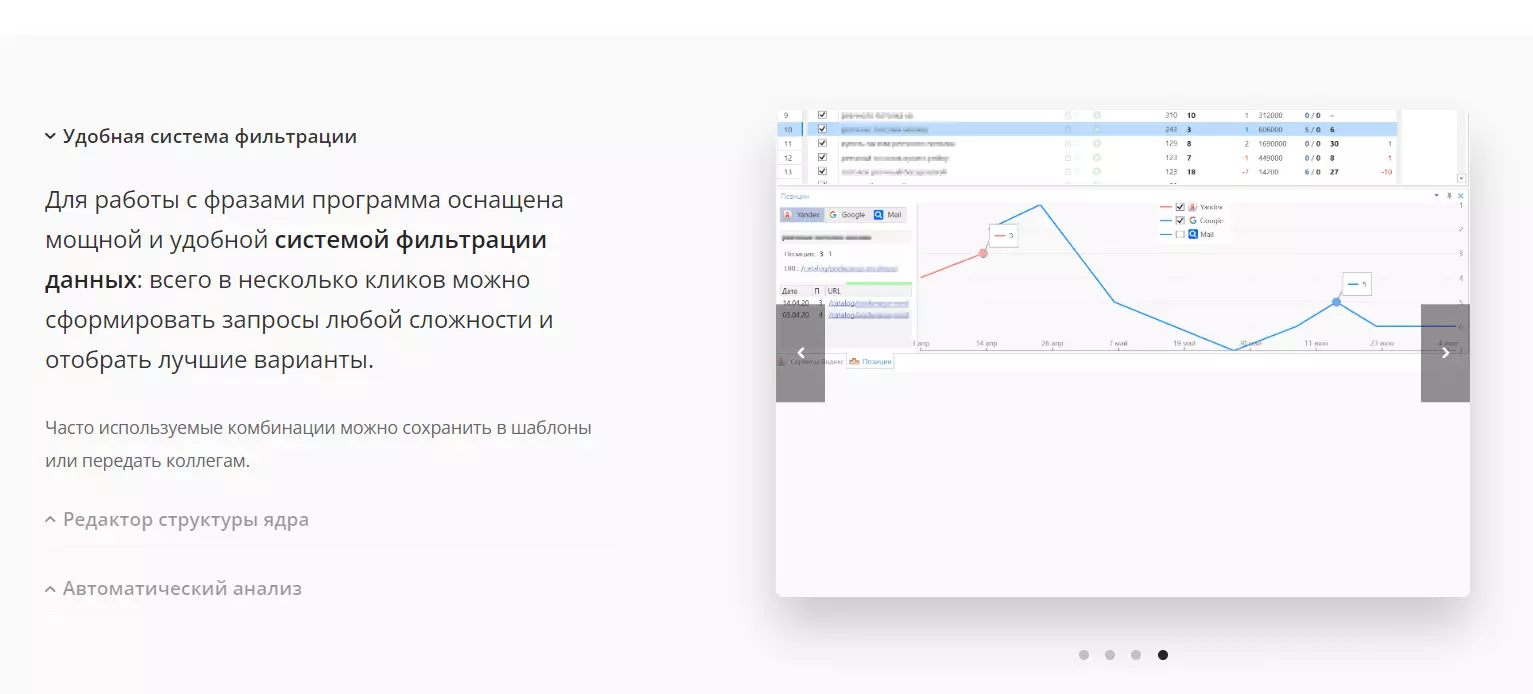Click the 6 / 0 value in row 13
This screenshot has height=694, width=1533.
point(1313,171)
